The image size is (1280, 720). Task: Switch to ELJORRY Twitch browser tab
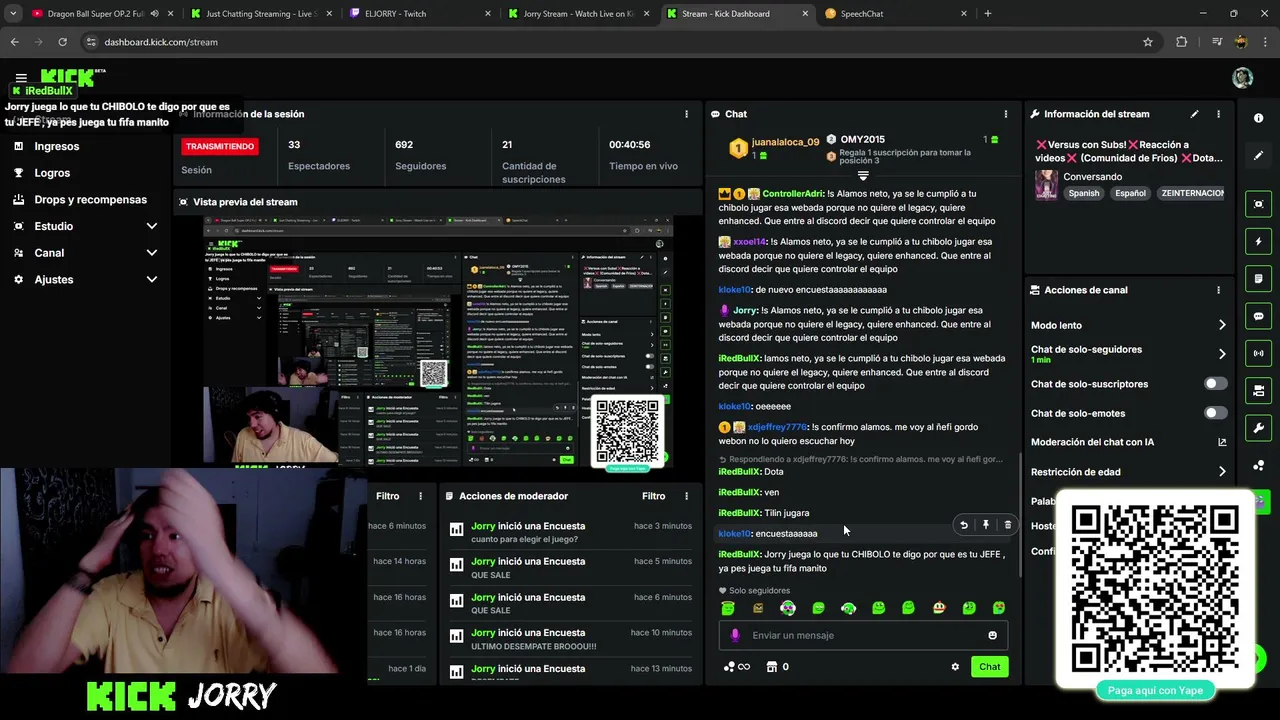(420, 14)
